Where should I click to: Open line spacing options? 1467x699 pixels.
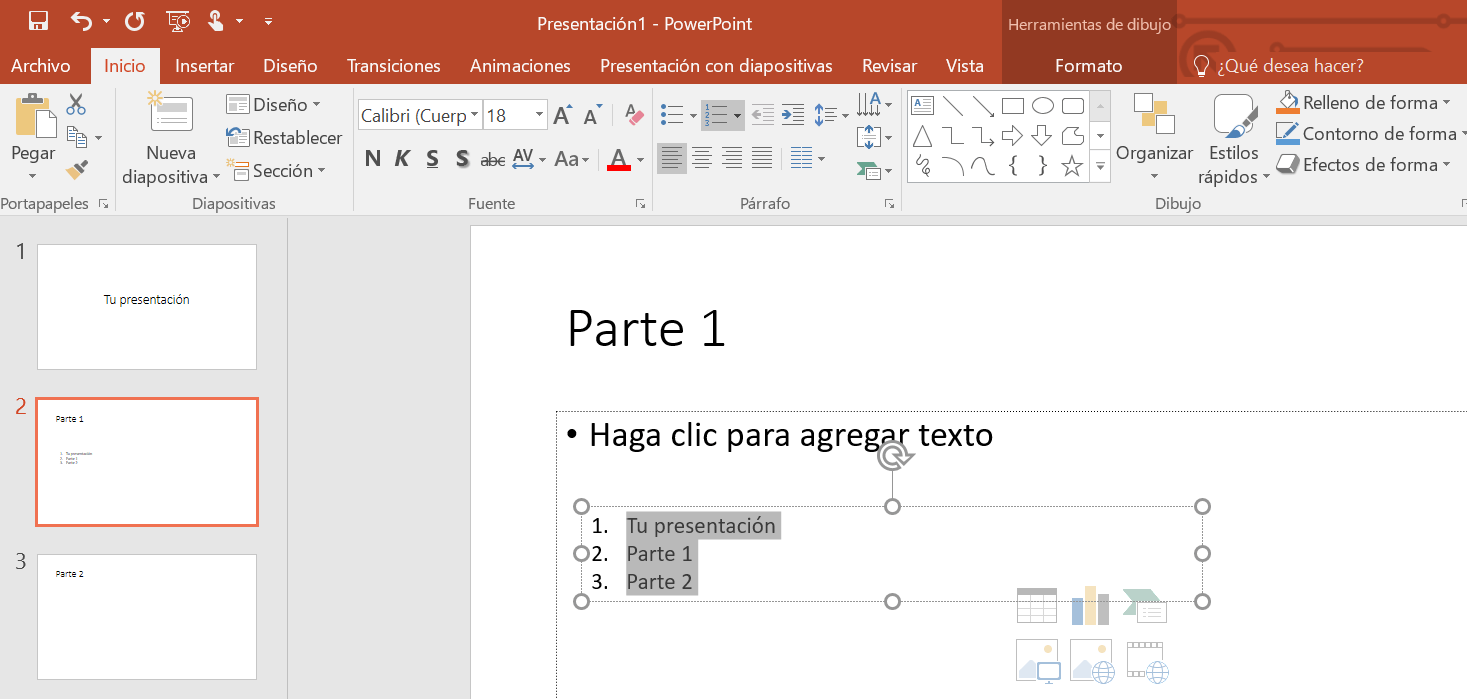point(830,115)
